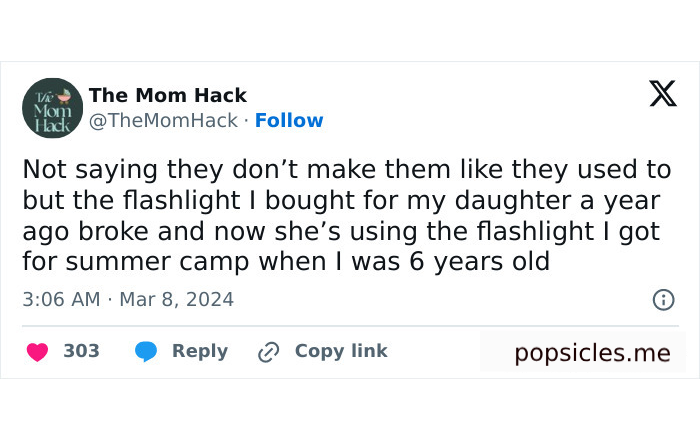Like the tweet with the heart icon
Screen dimensions: 700x440
(37, 352)
